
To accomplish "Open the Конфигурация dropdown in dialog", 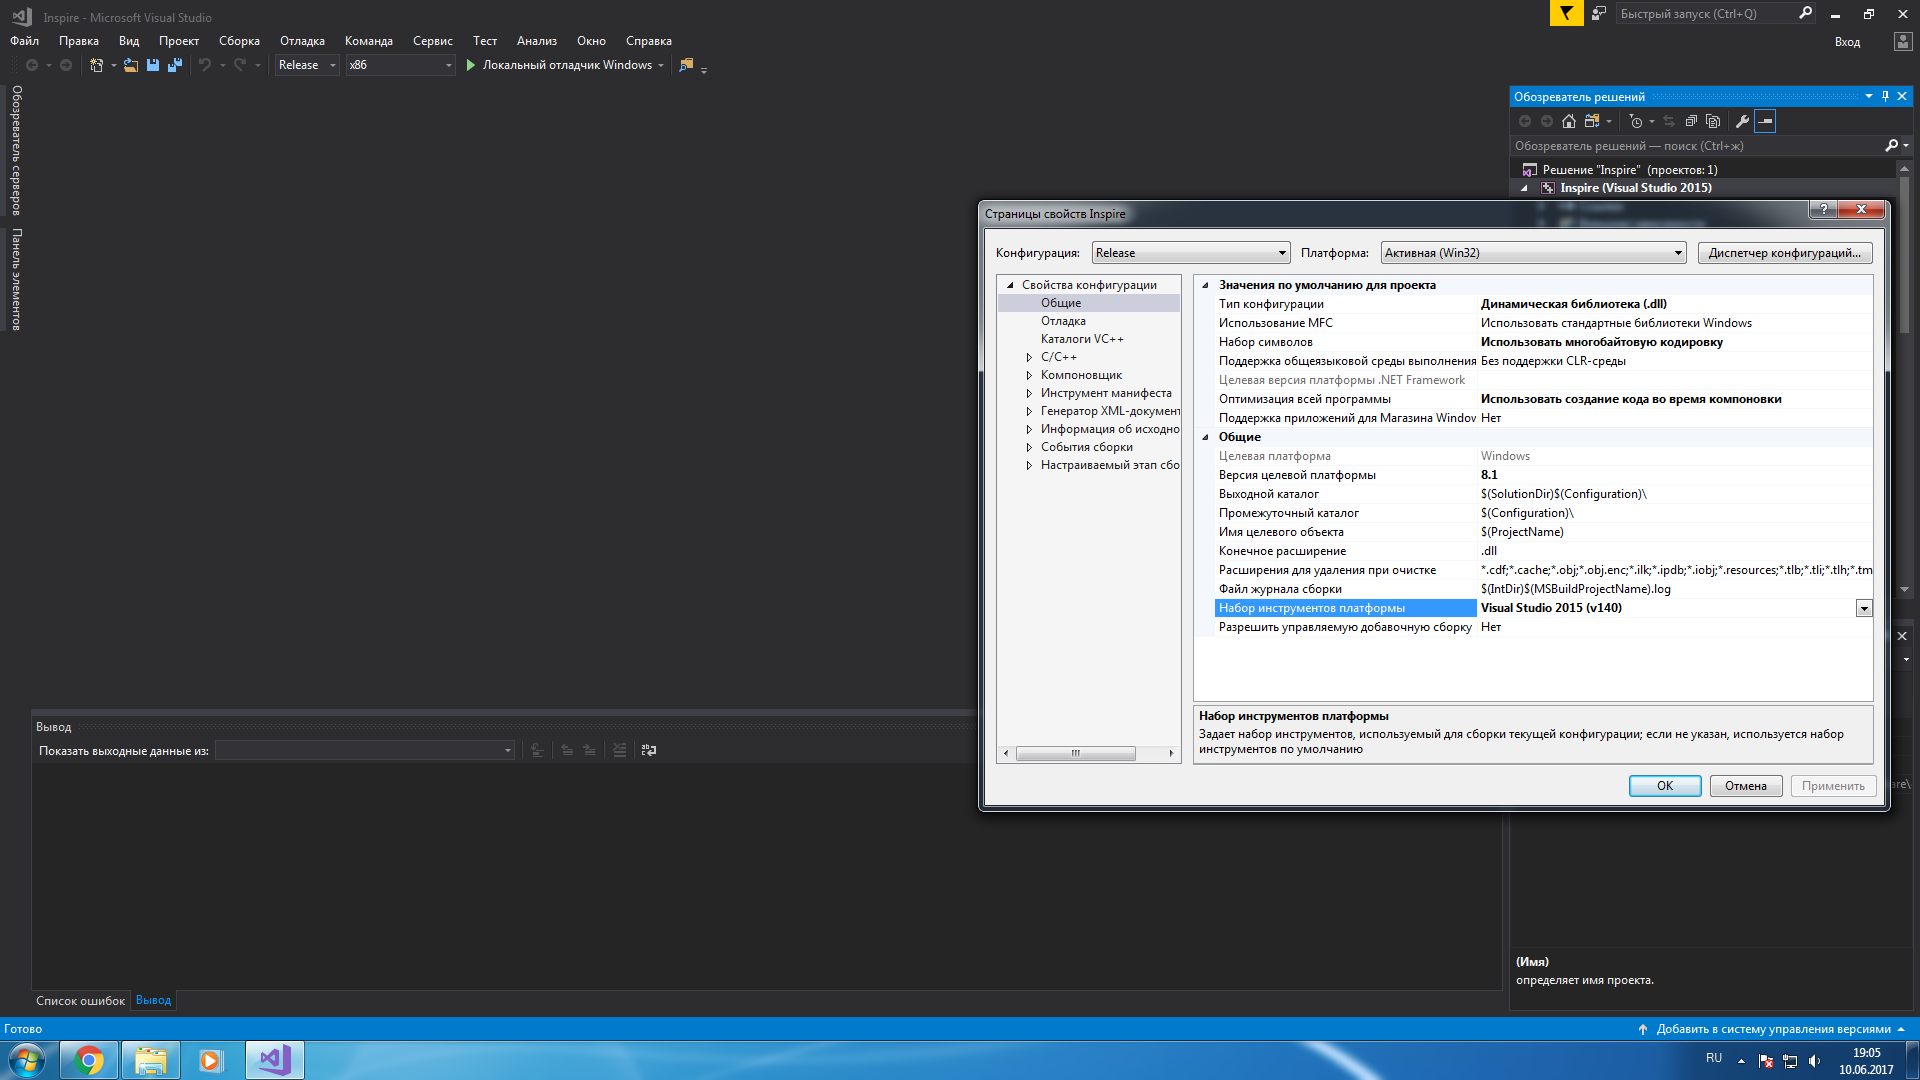I will 1190,253.
